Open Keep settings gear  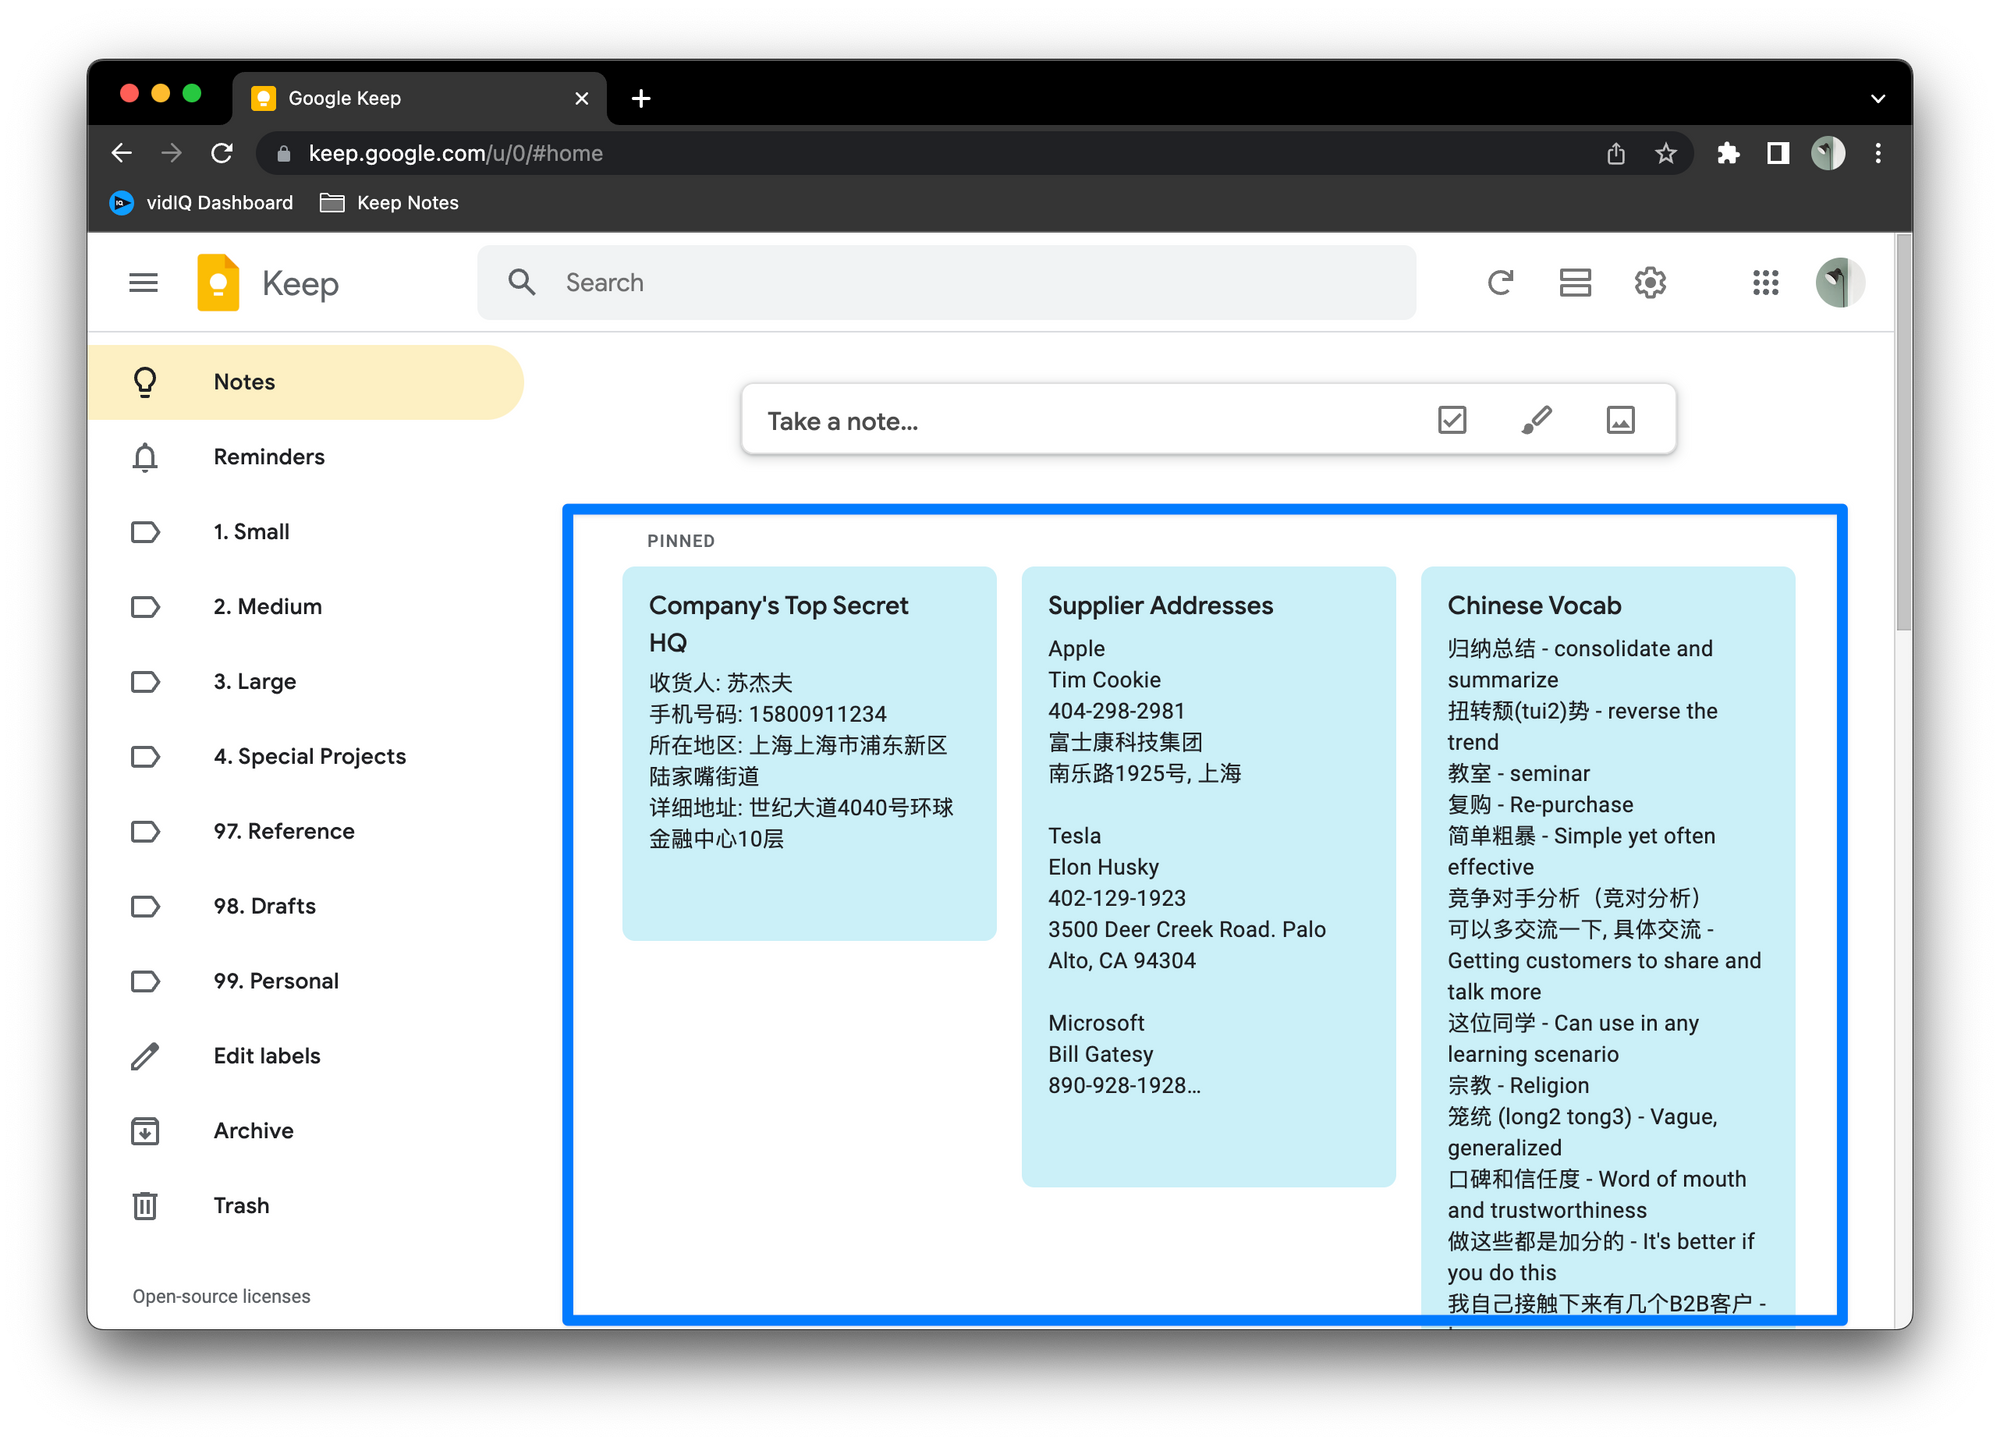pyautogui.click(x=1650, y=283)
